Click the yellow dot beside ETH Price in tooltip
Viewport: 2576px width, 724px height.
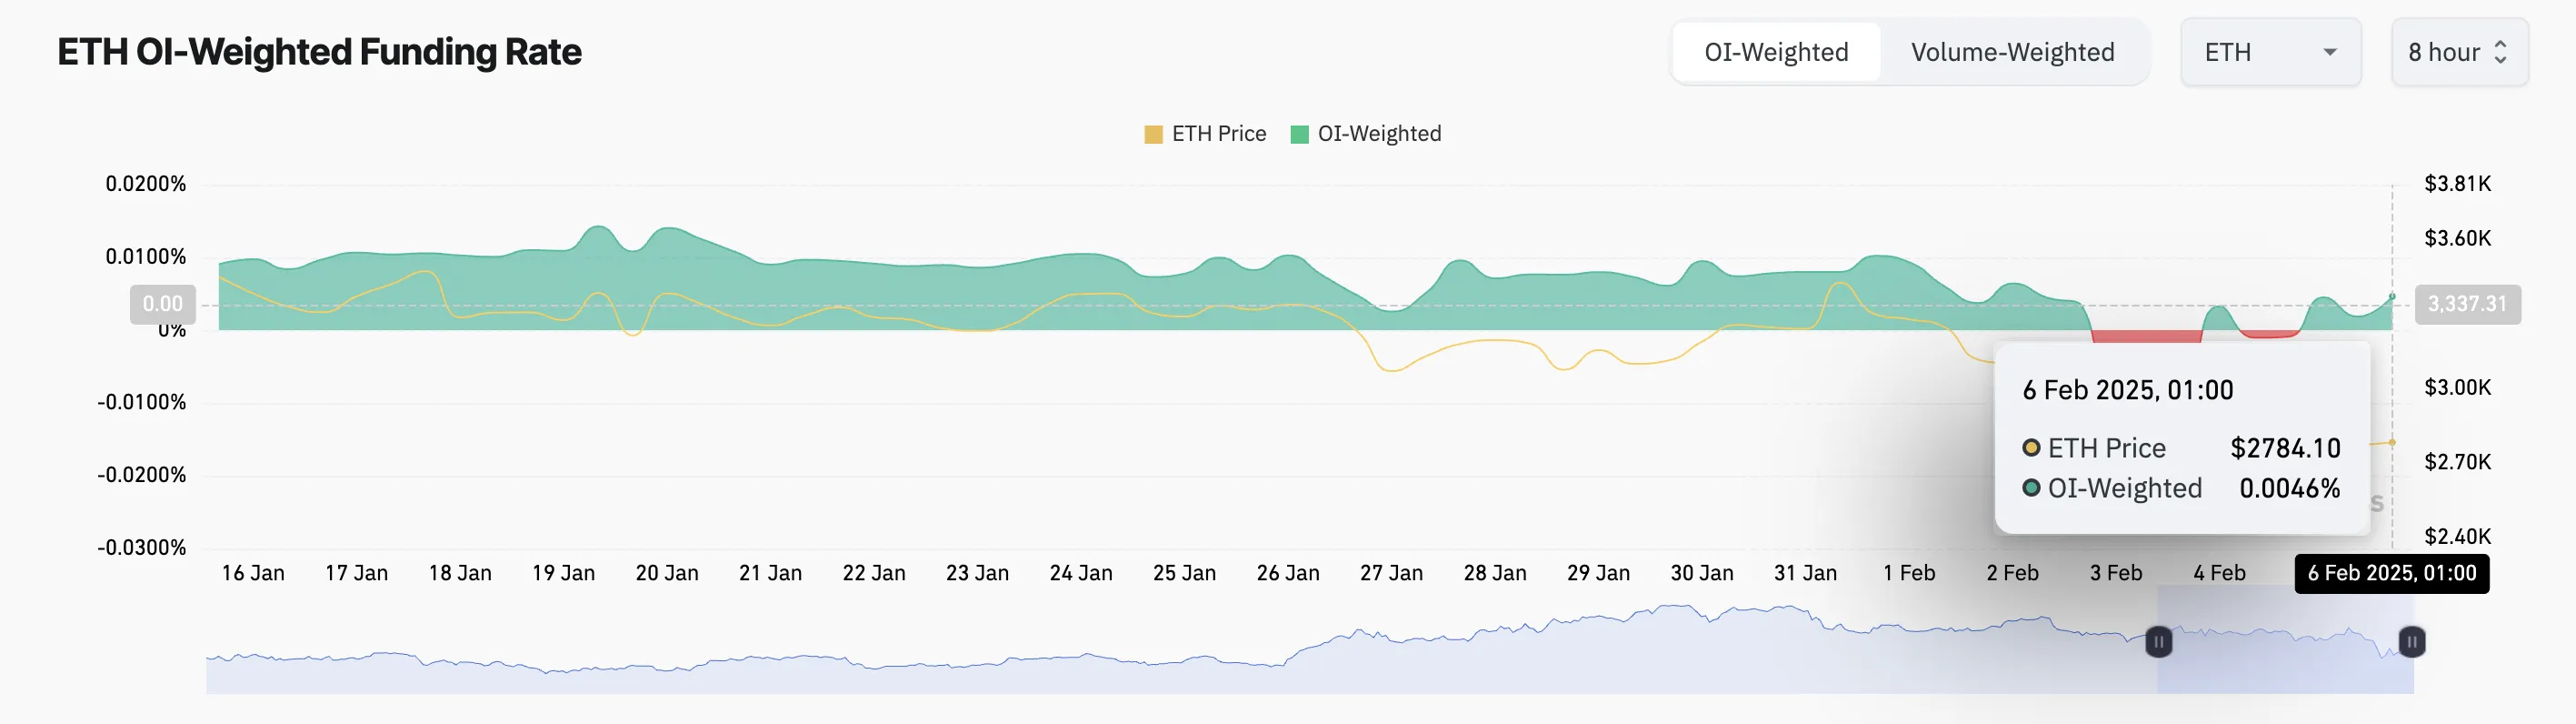coord(2031,448)
